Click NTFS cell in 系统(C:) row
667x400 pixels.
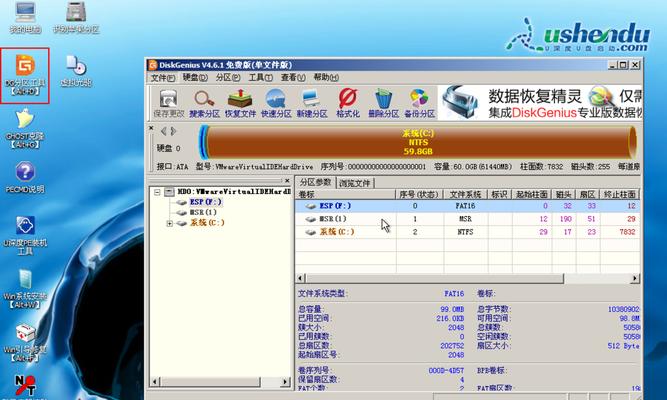[x=465, y=232]
